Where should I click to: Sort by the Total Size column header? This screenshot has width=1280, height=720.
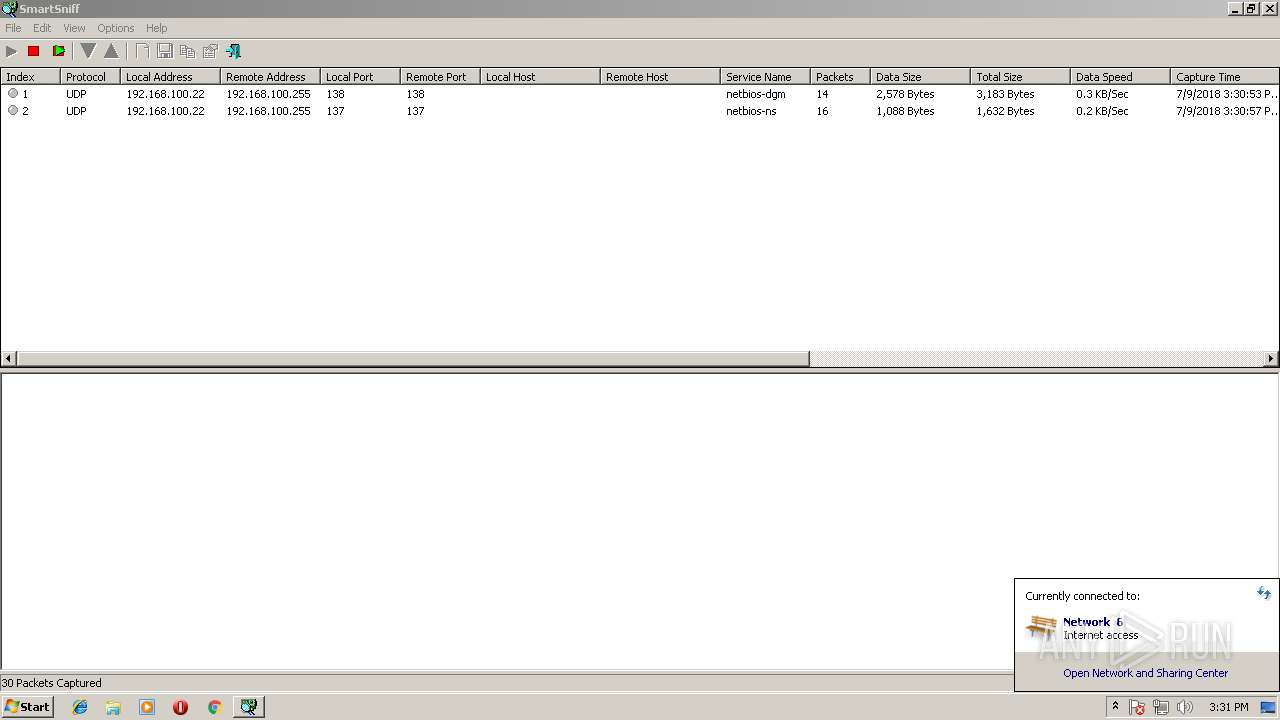1020,77
